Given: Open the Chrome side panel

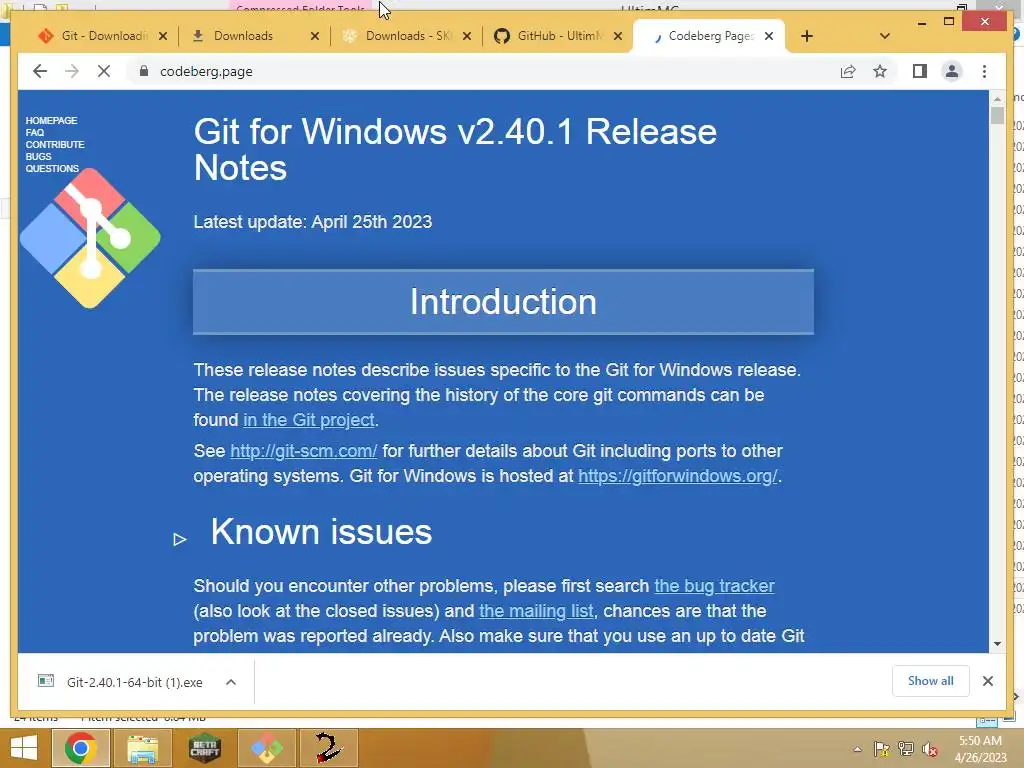Looking at the screenshot, I should click(920, 71).
